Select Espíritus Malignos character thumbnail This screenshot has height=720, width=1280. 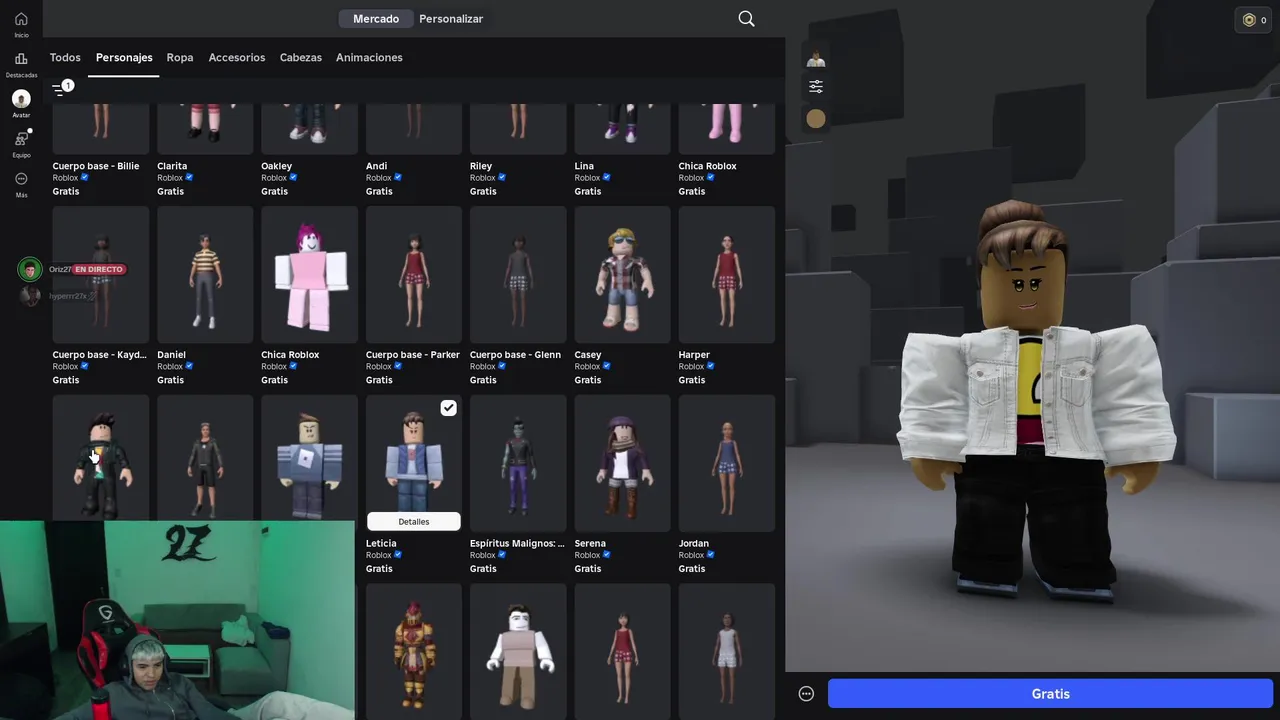(518, 463)
